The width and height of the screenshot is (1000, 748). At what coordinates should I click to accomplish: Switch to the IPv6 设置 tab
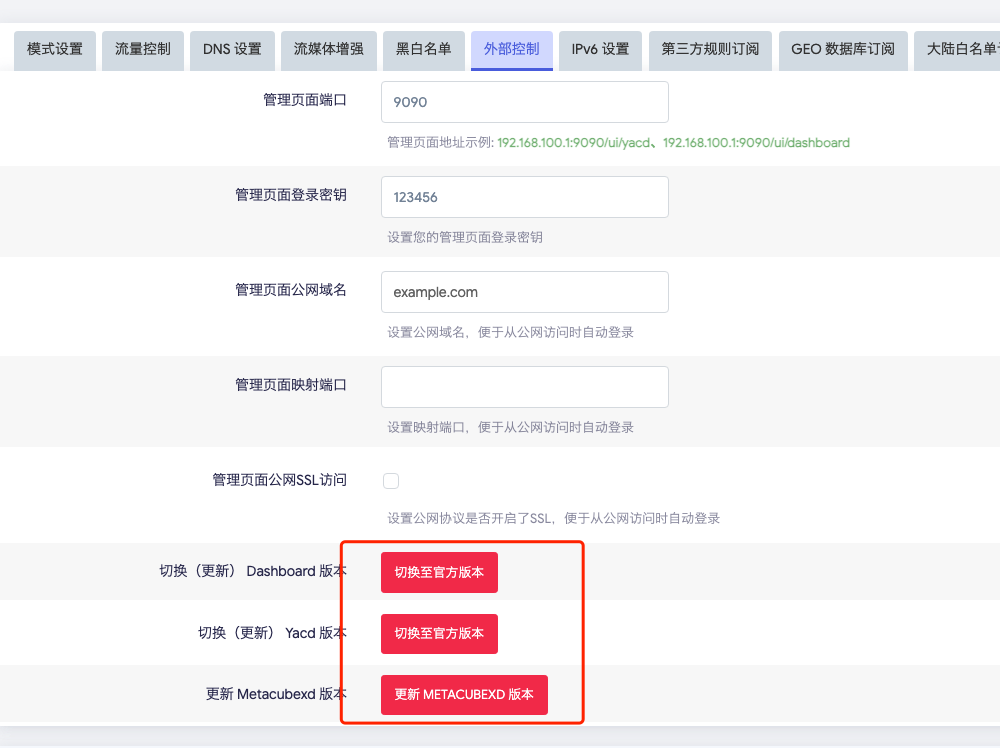pos(600,49)
